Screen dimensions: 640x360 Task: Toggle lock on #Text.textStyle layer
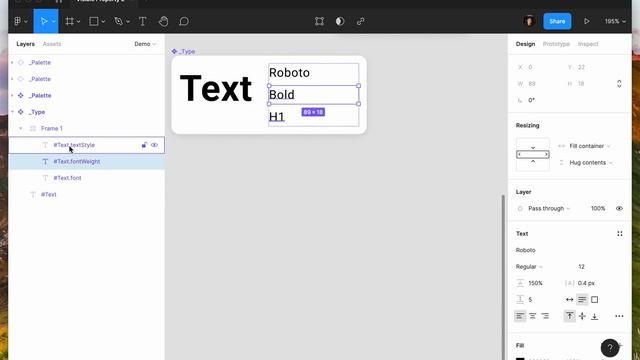click(x=144, y=145)
